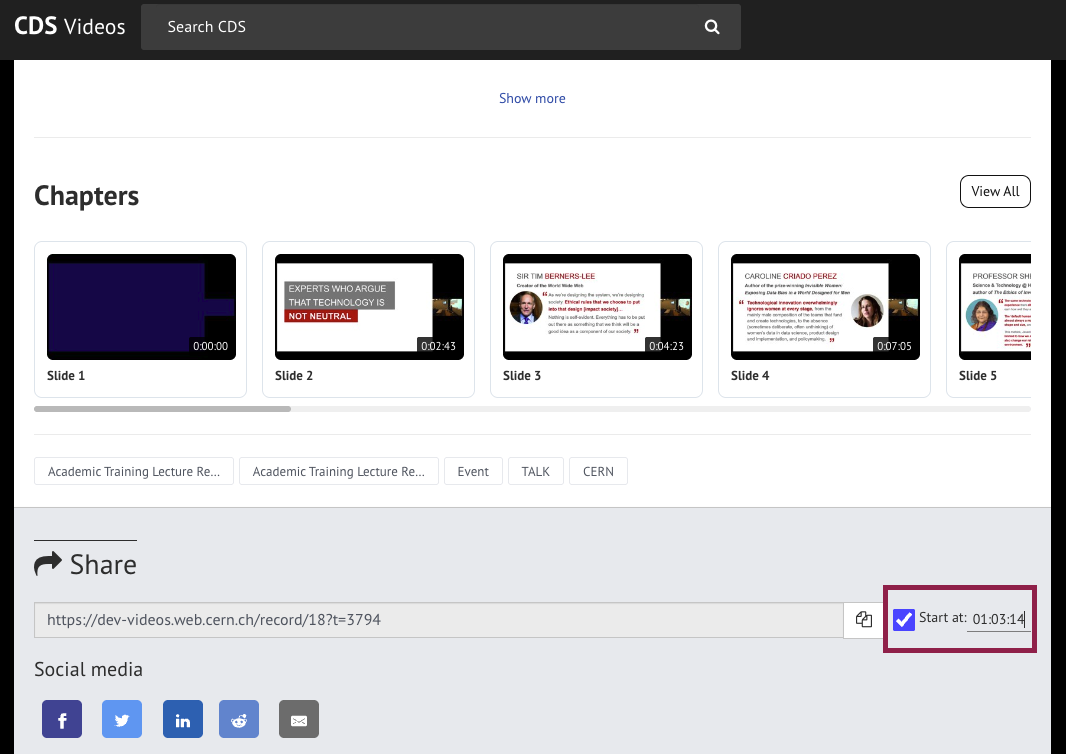Click the Search CDS input field
Screen dimensions: 1066x754
(x=420, y=27)
